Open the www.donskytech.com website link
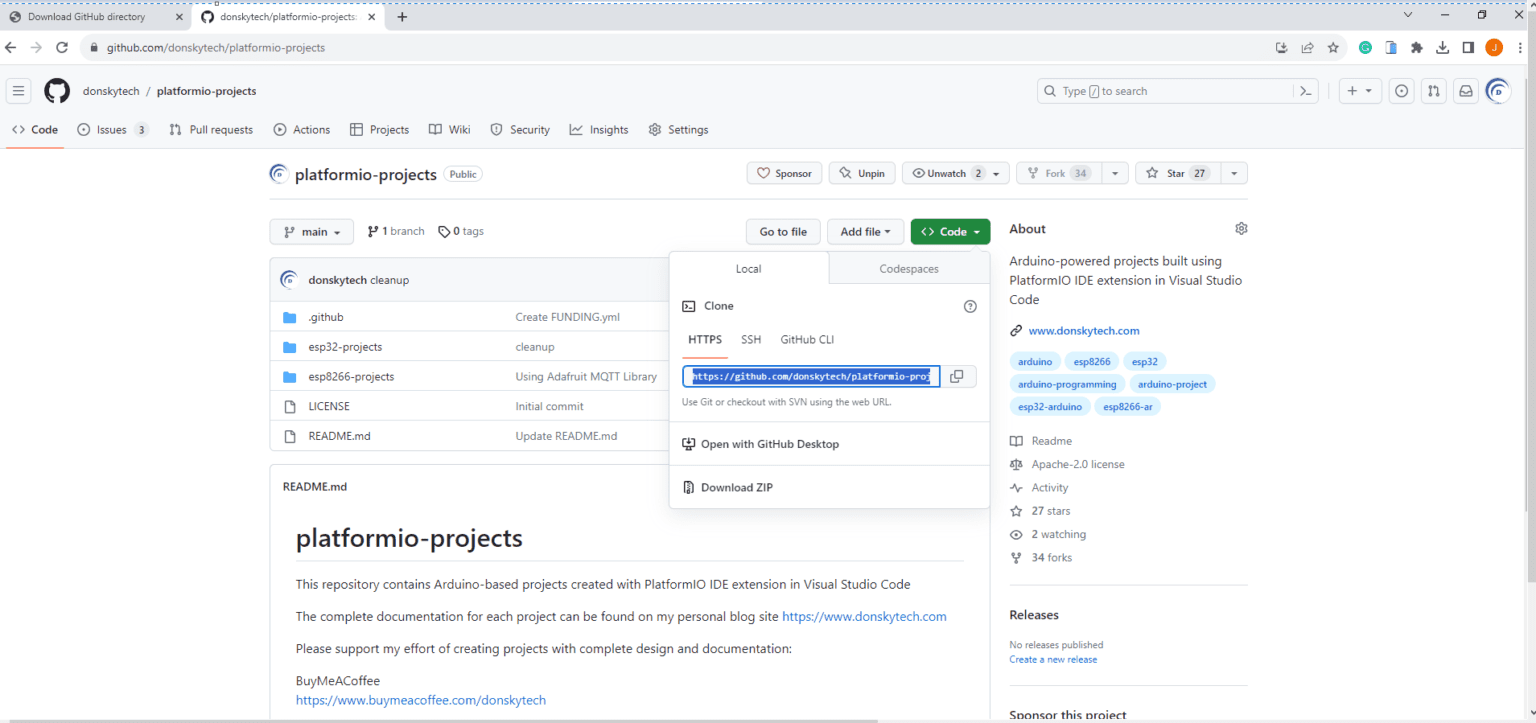Viewport: 1536px width, 723px height. (x=1083, y=330)
